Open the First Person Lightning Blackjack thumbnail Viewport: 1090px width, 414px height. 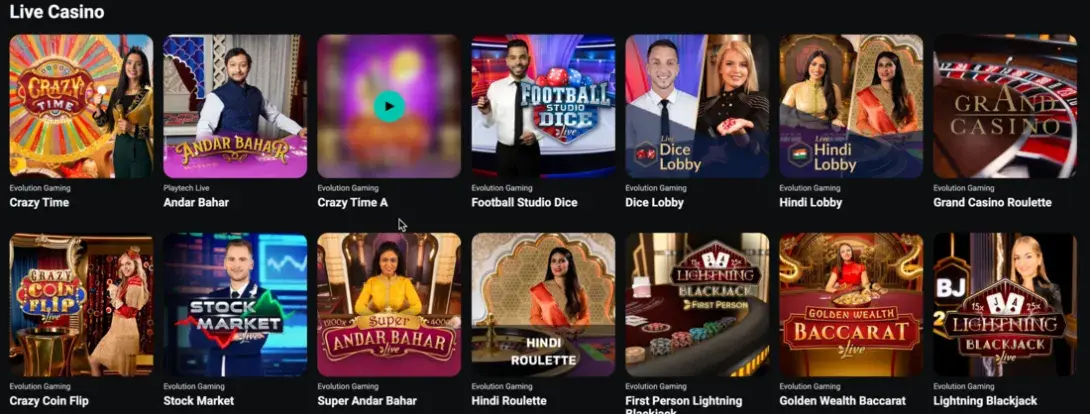click(697, 304)
